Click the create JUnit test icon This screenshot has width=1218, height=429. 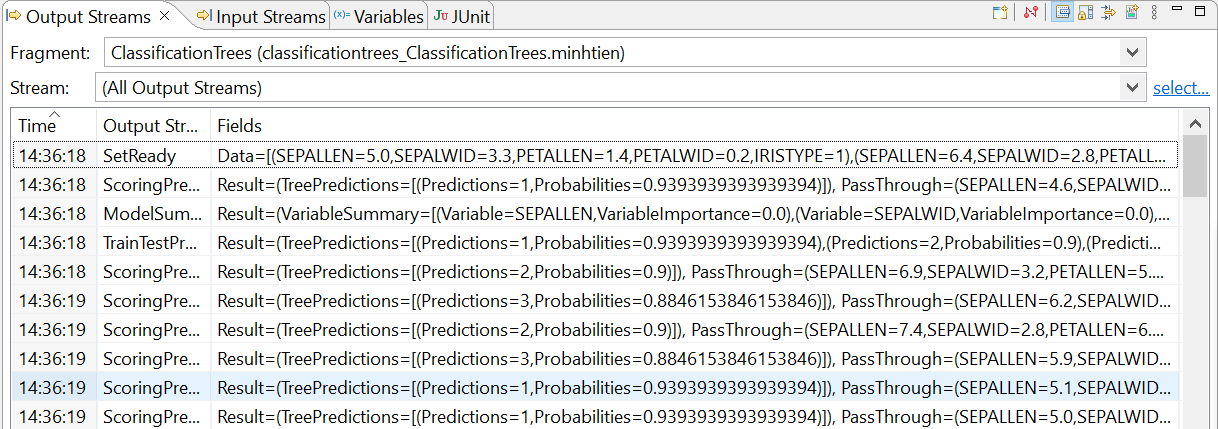1132,13
